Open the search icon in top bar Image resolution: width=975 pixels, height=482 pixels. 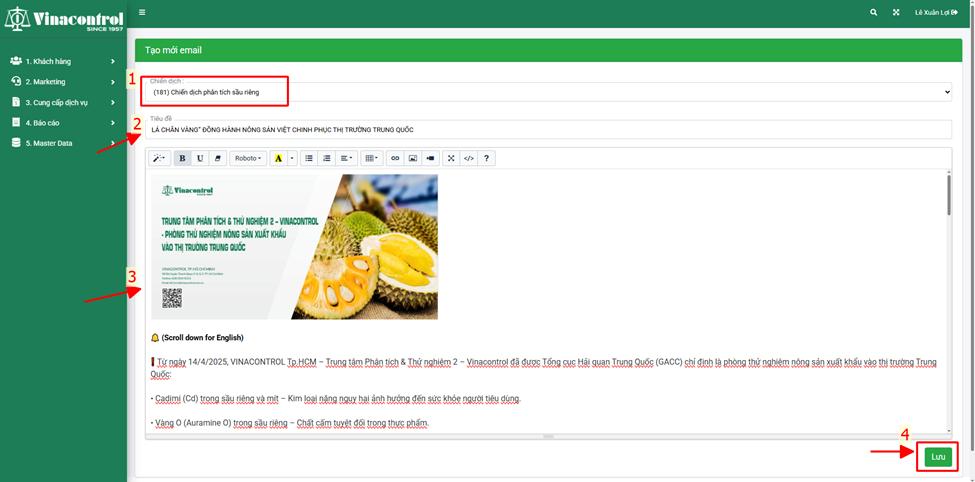pyautogui.click(x=874, y=12)
